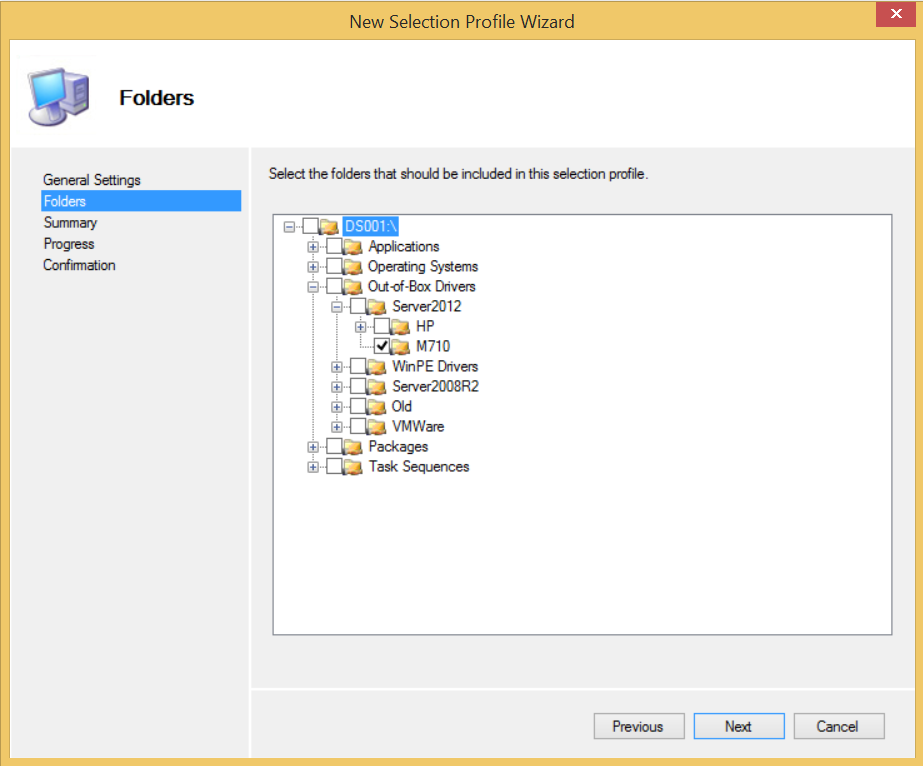Viewport: 923px width, 766px height.
Task: Check the HP folder checkbox
Action: (x=381, y=326)
